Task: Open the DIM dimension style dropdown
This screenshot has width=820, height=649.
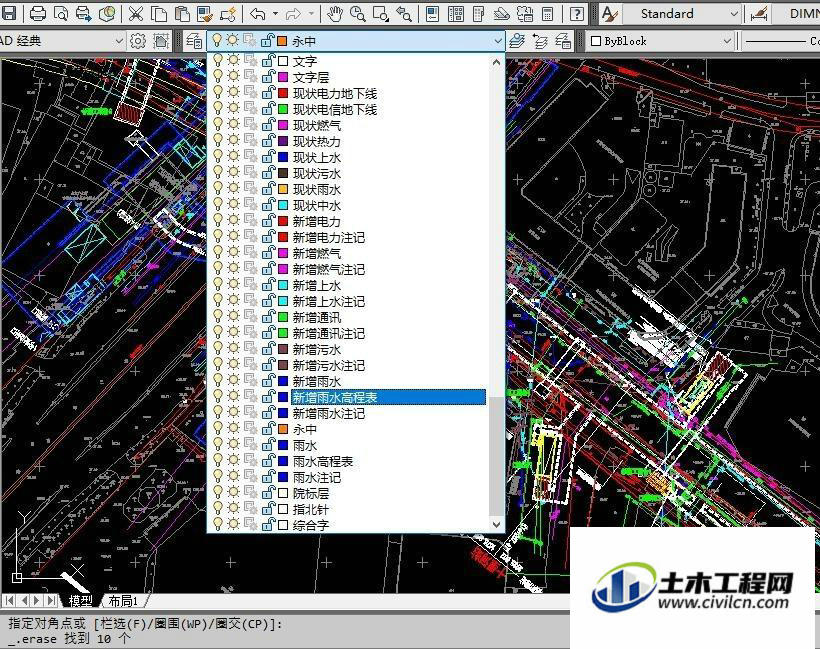Action: (796, 14)
